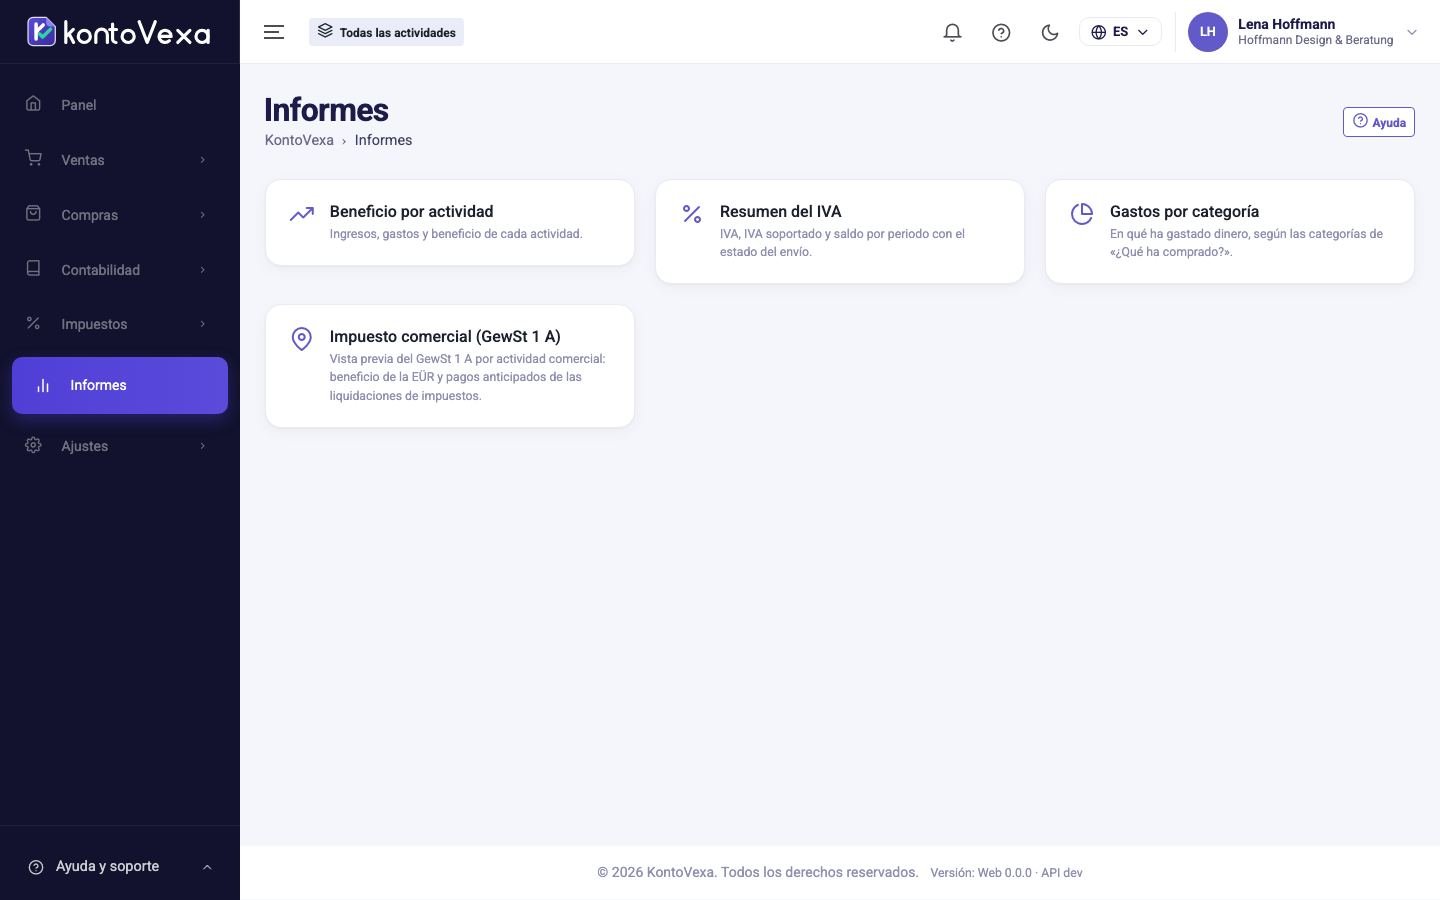The width and height of the screenshot is (1440, 900).
Task: Click the map pin icon on Impuesto comercial card
Action: (x=301, y=339)
